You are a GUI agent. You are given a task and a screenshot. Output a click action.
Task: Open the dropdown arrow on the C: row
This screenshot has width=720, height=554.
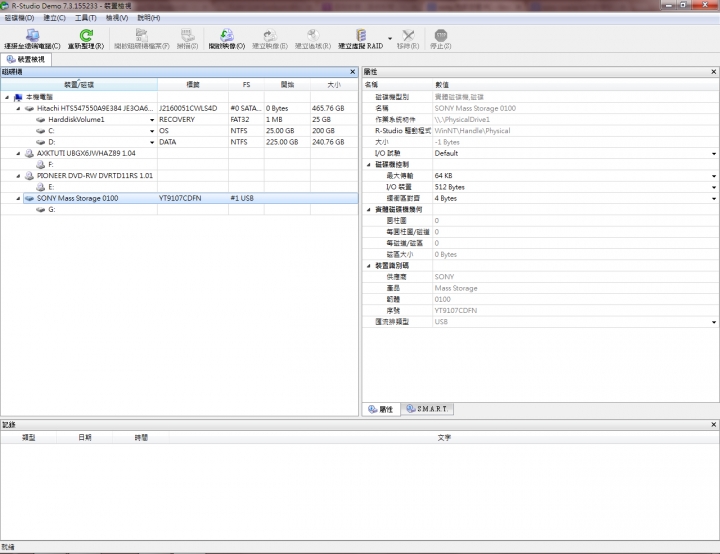[x=152, y=131]
